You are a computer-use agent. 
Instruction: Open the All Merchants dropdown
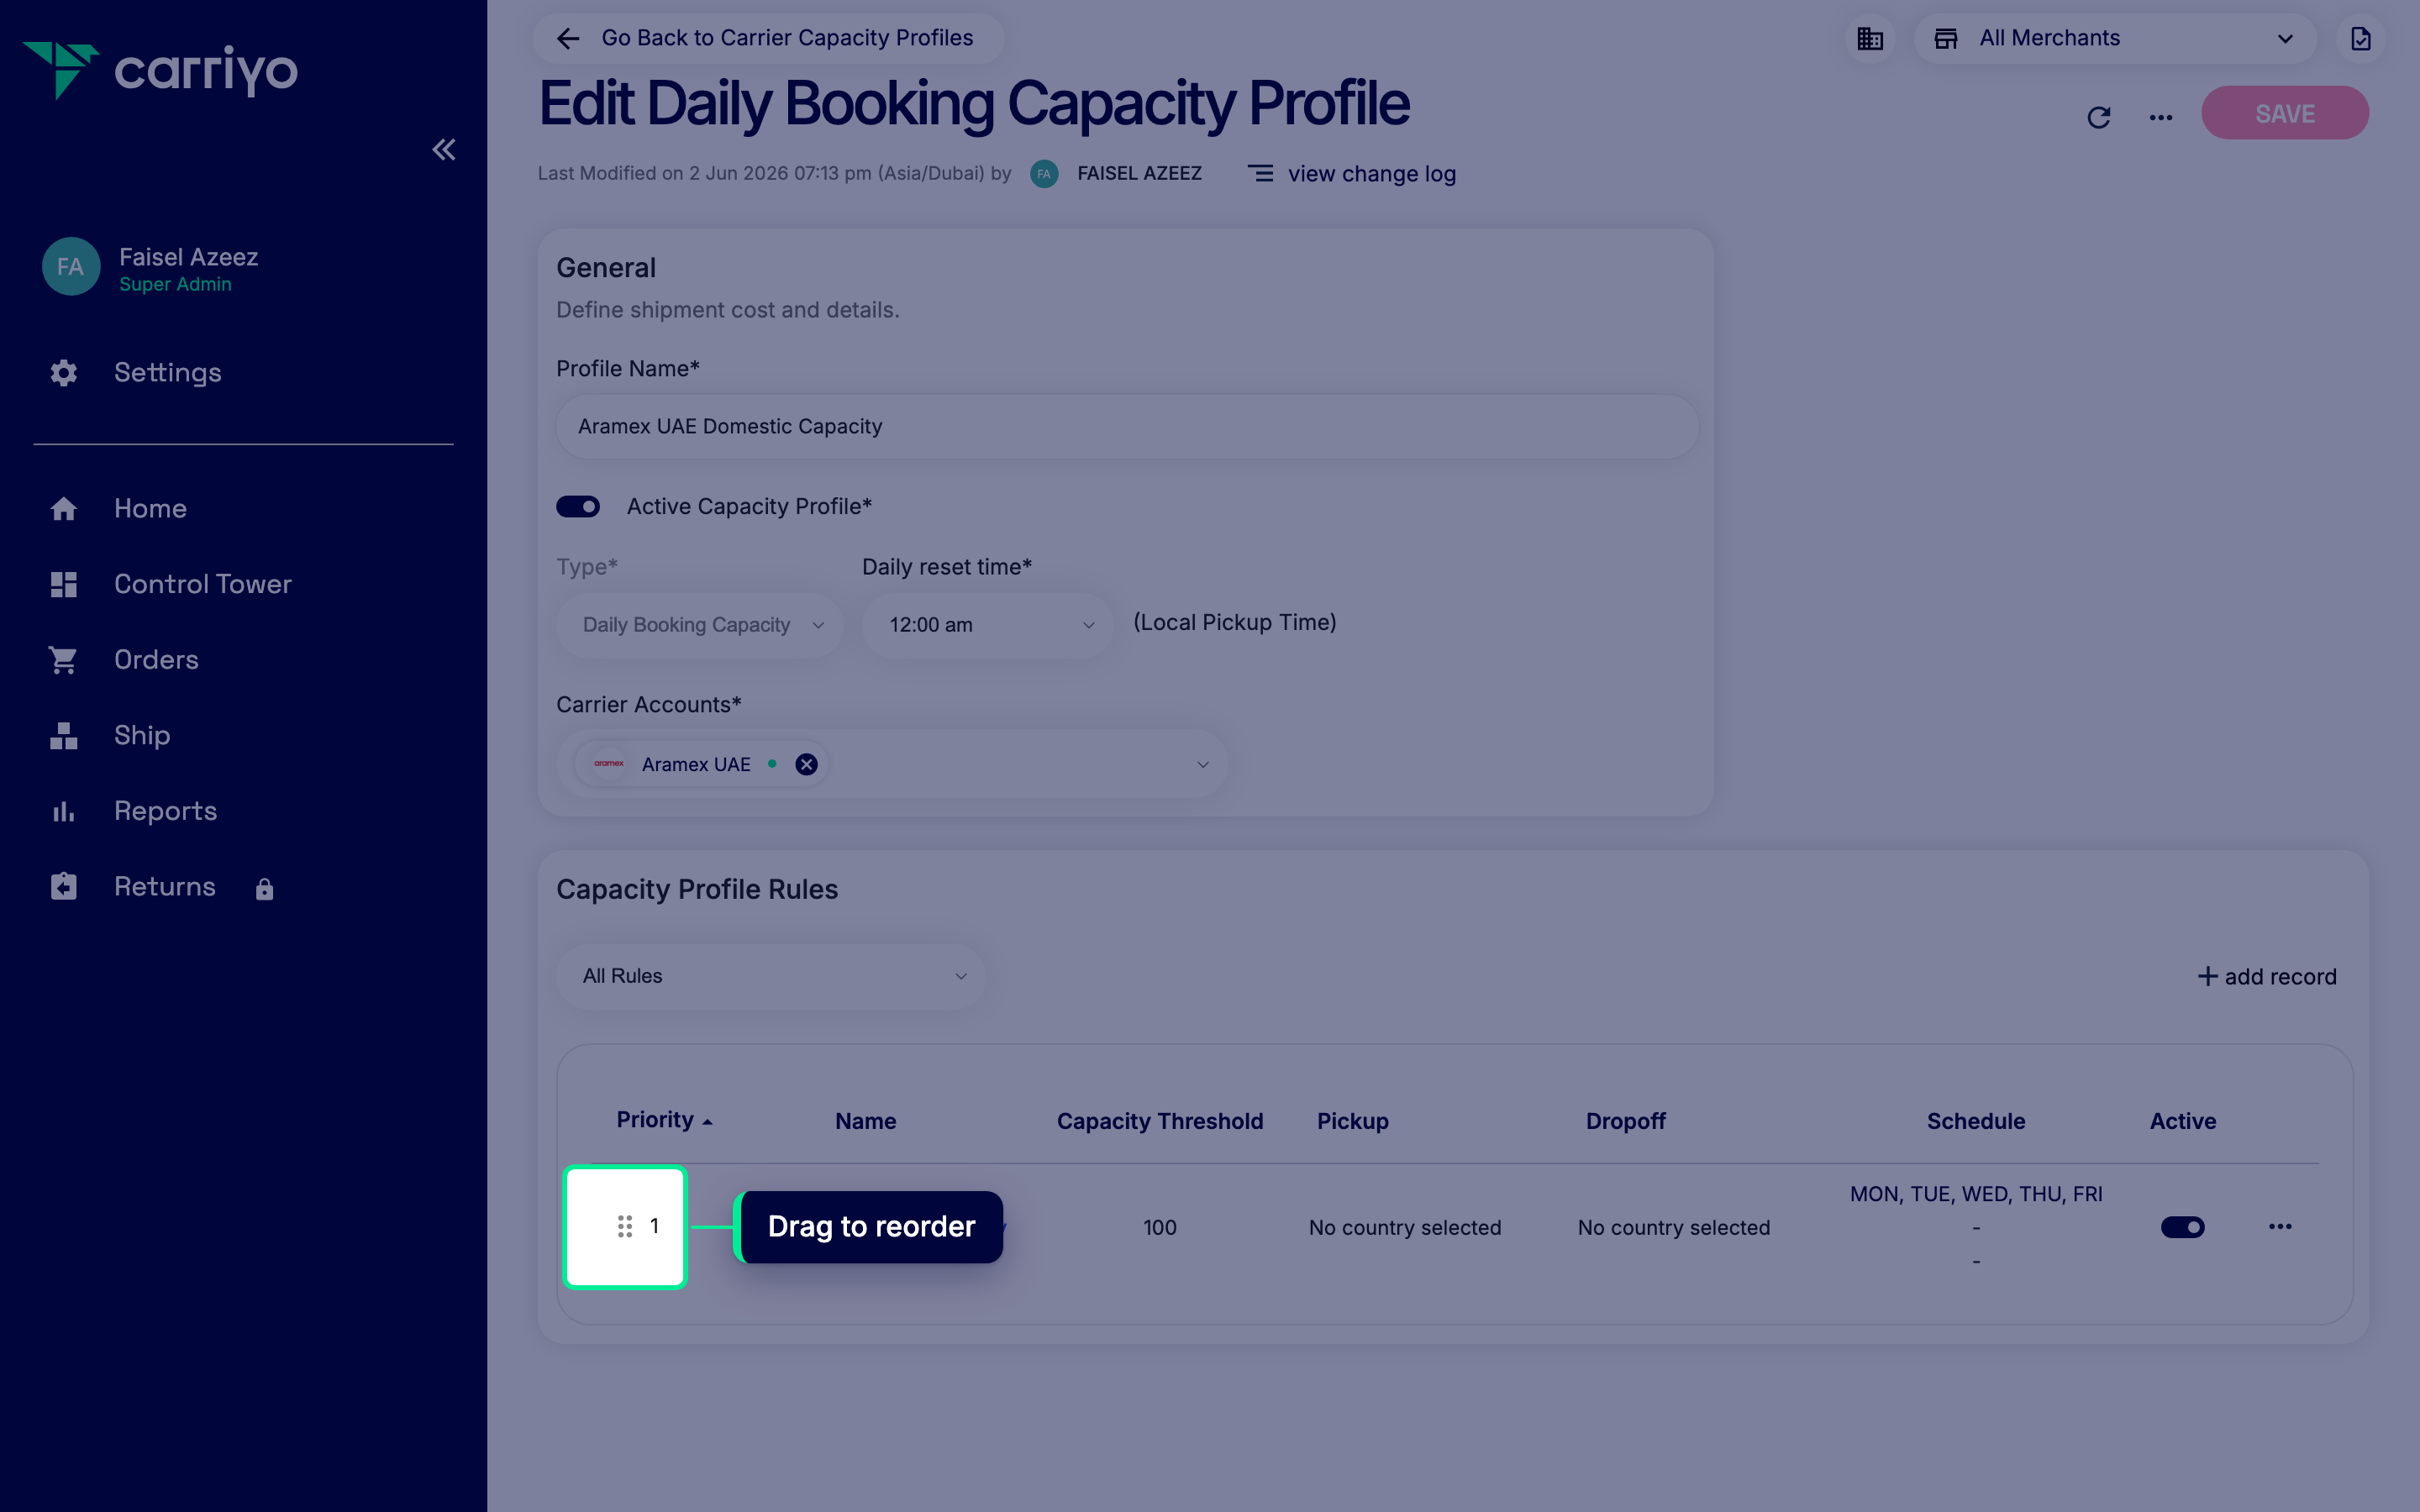[x=2115, y=39]
